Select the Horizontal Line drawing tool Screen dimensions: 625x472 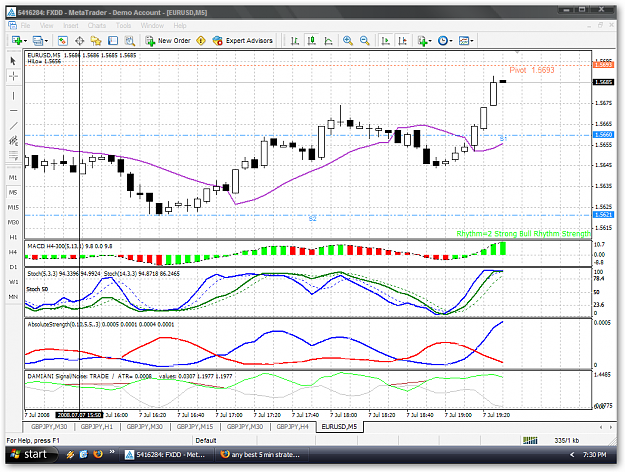(x=13, y=110)
